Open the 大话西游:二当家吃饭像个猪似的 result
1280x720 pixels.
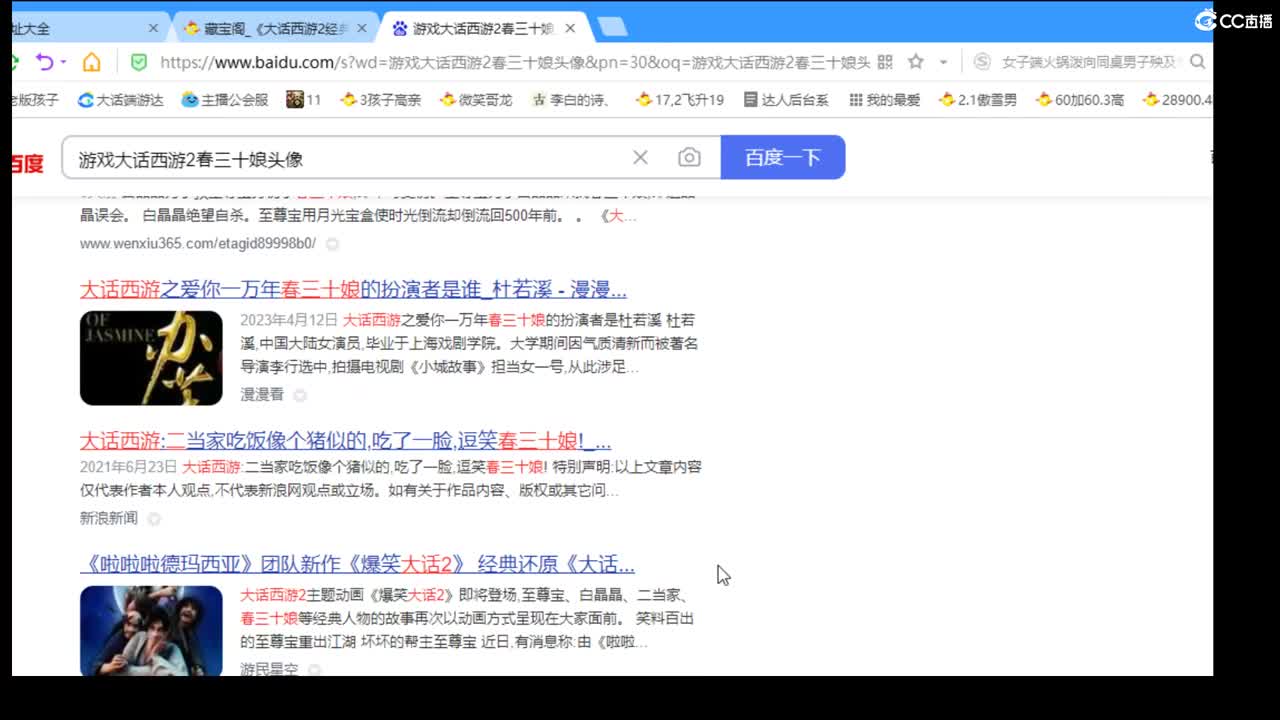pos(345,440)
